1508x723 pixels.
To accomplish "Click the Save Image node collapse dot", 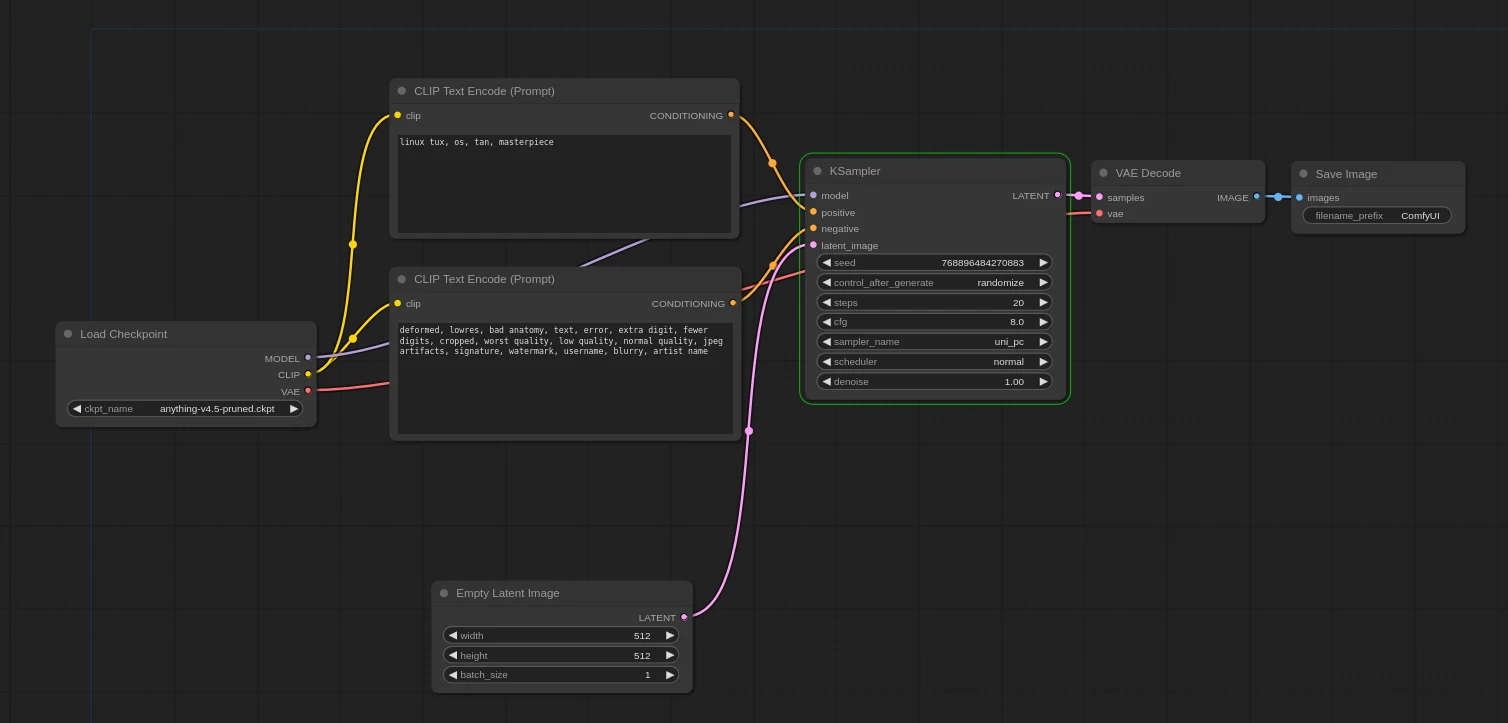I will coord(1304,174).
